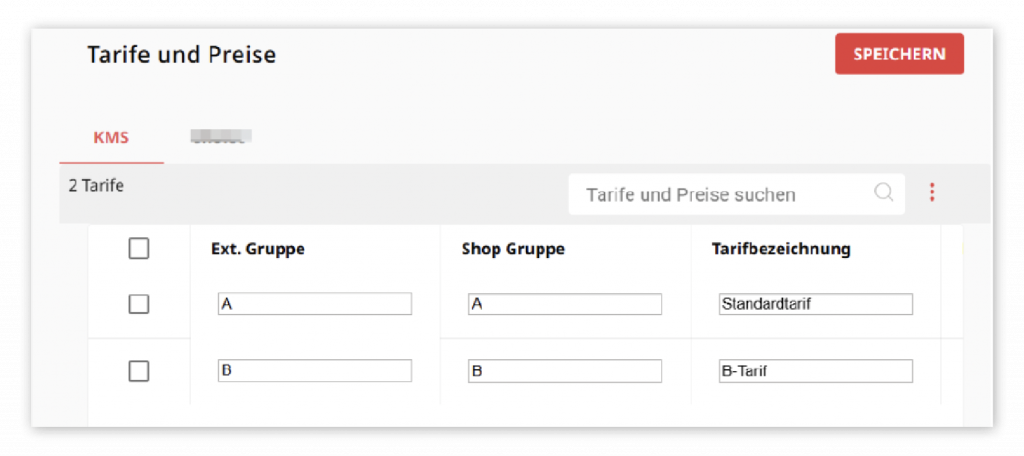Sort by the Shop Gruppe column header

[x=513, y=249]
